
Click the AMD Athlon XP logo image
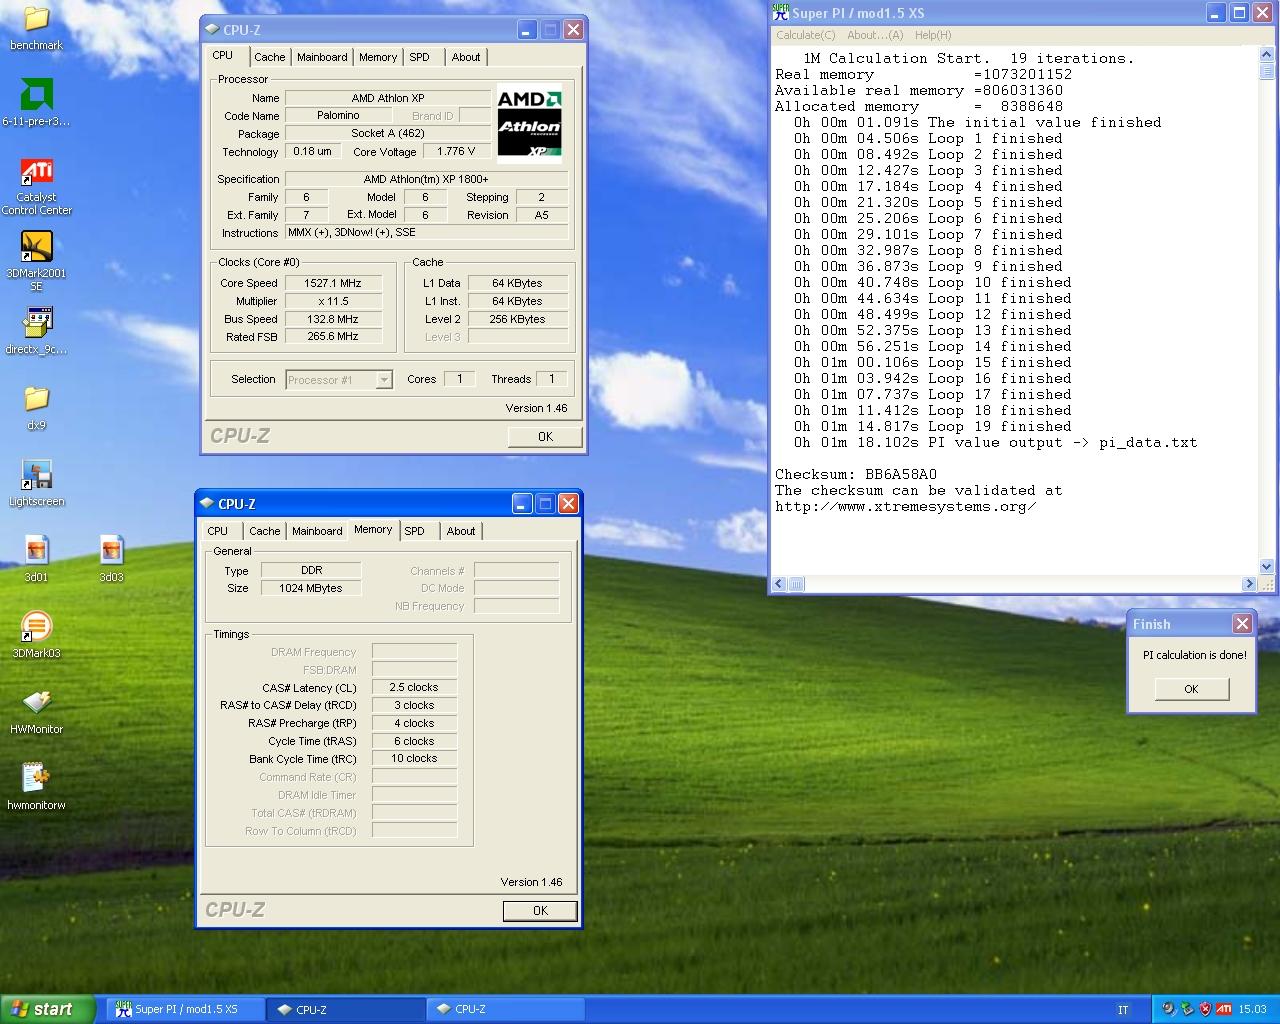pyautogui.click(x=529, y=124)
